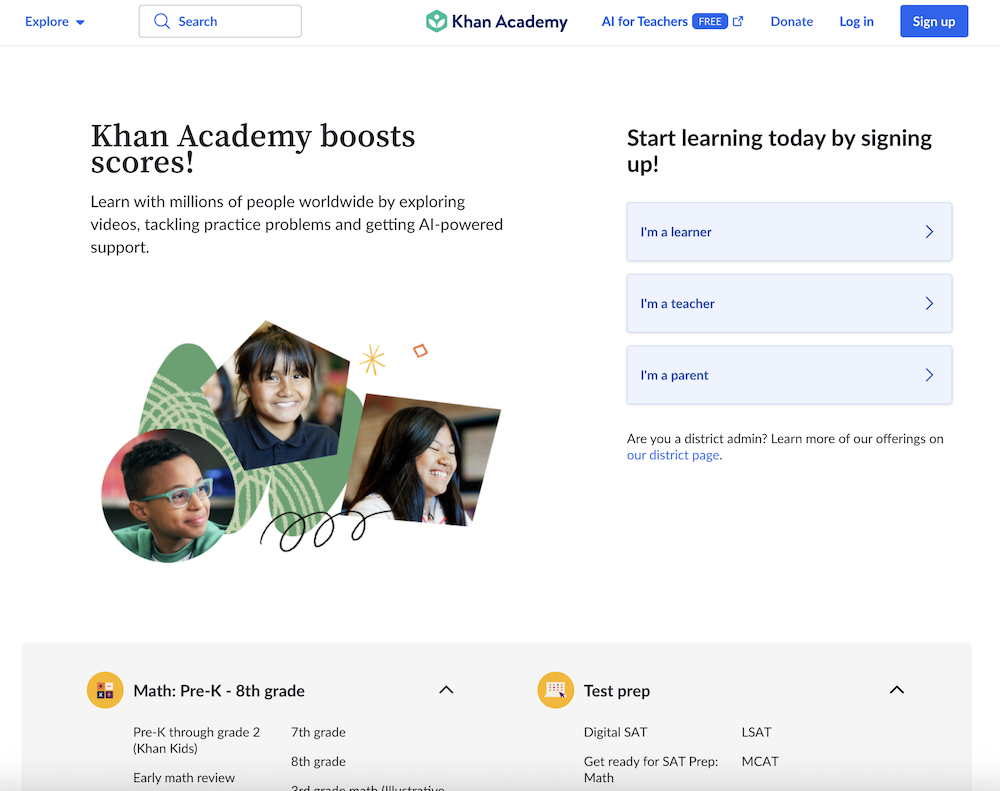The height and width of the screenshot is (791, 1000).
Task: Open the our district page link
Action: tap(673, 455)
